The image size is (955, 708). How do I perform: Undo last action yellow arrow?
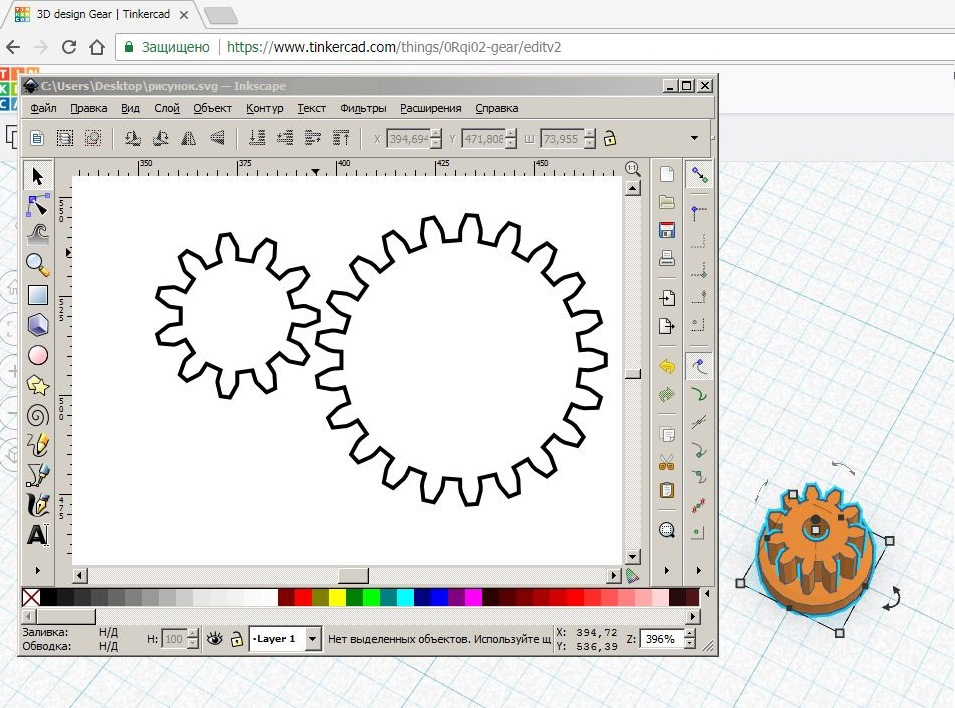click(667, 366)
